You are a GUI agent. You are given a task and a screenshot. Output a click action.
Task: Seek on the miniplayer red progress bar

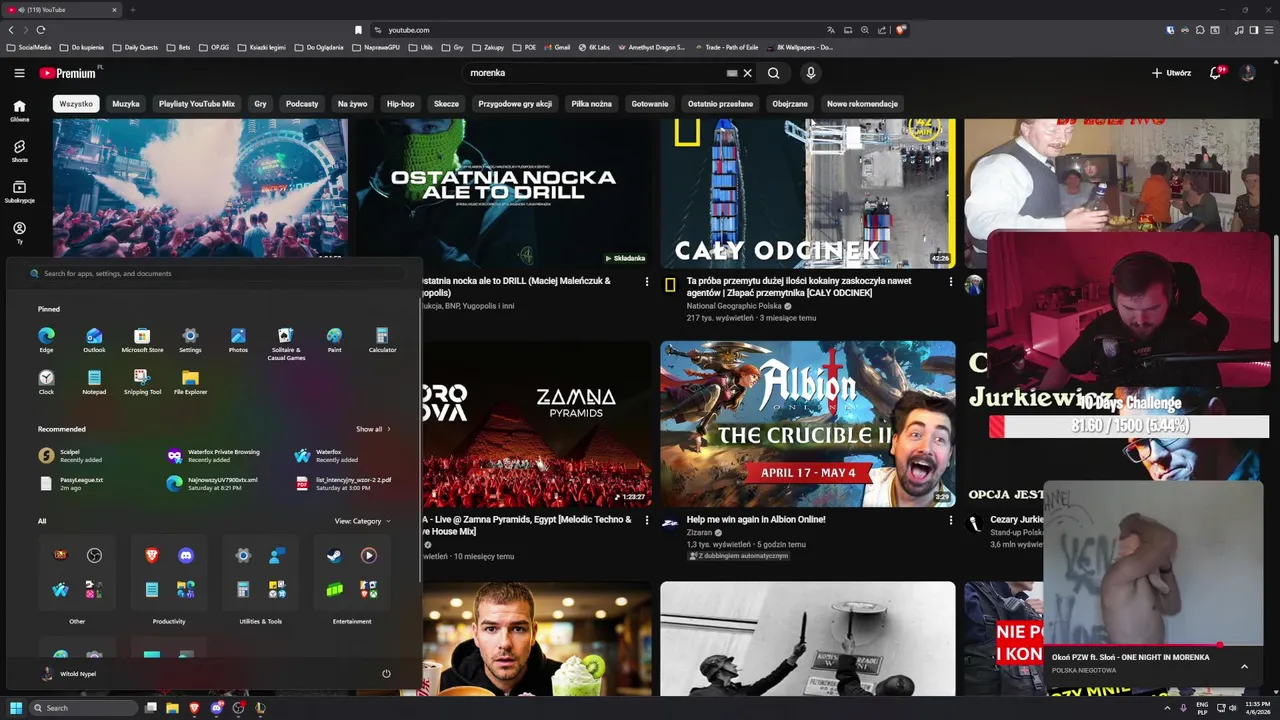[x=1152, y=645]
